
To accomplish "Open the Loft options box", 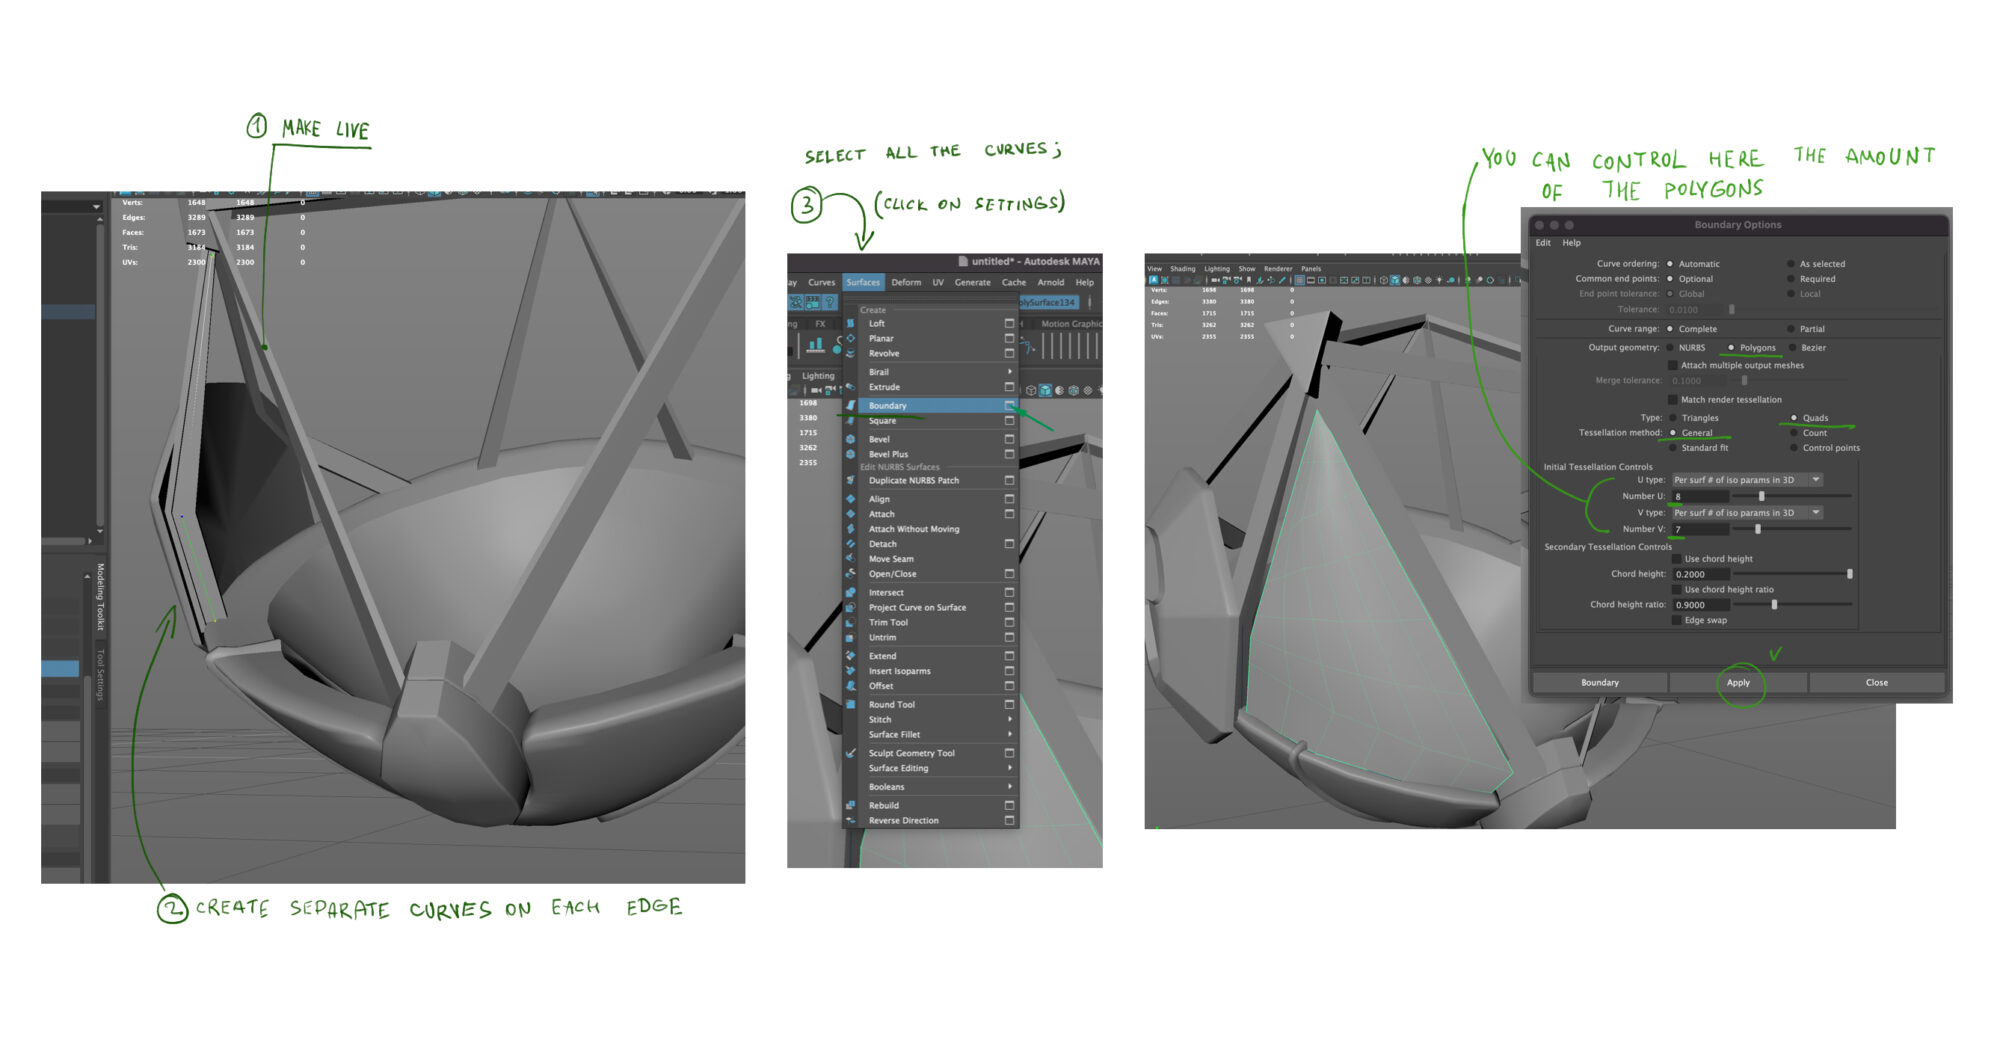I will (x=1009, y=324).
